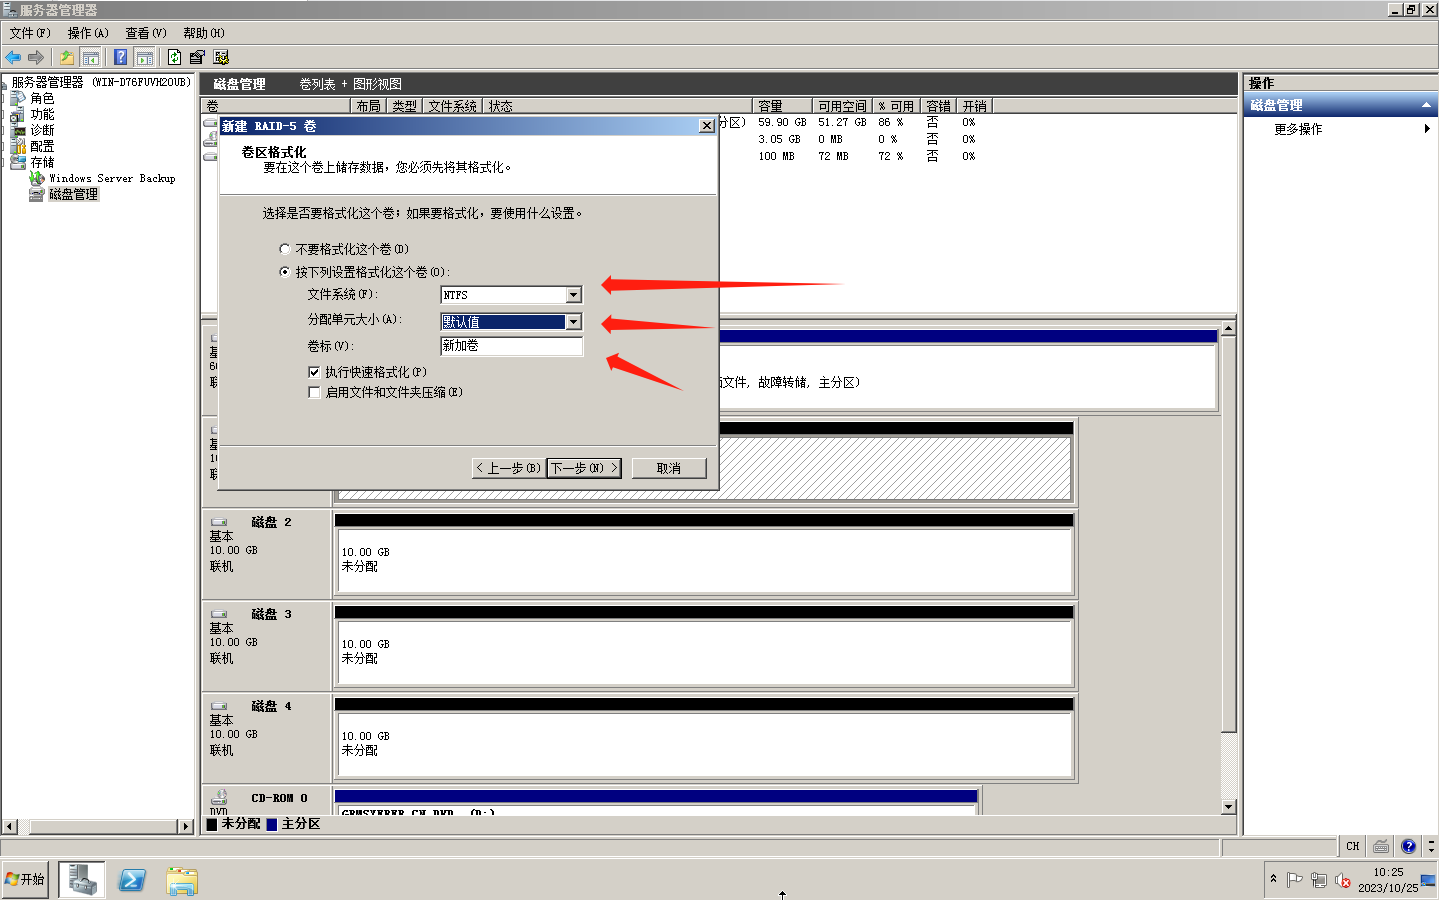
Task: Click the unallocated 10.00 GB area of 磁盘 2
Action: click(x=704, y=560)
